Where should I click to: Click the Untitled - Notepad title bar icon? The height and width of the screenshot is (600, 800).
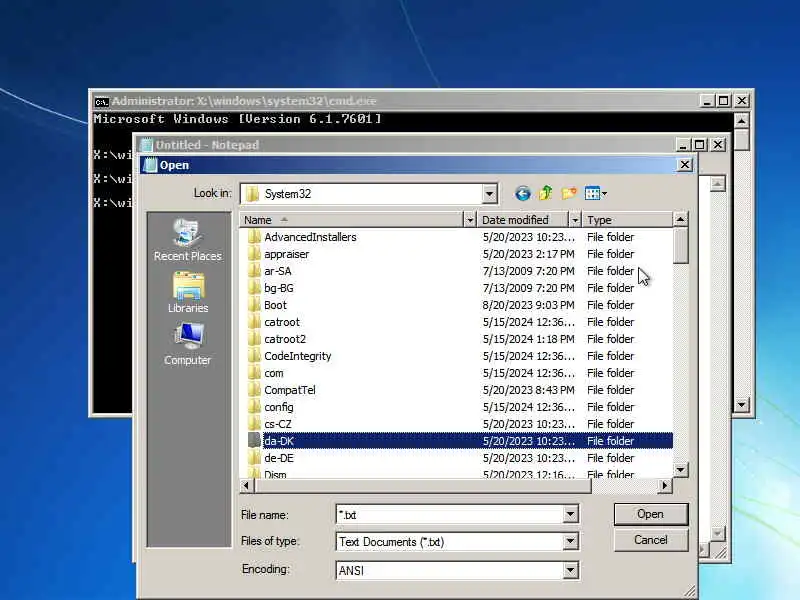point(146,145)
